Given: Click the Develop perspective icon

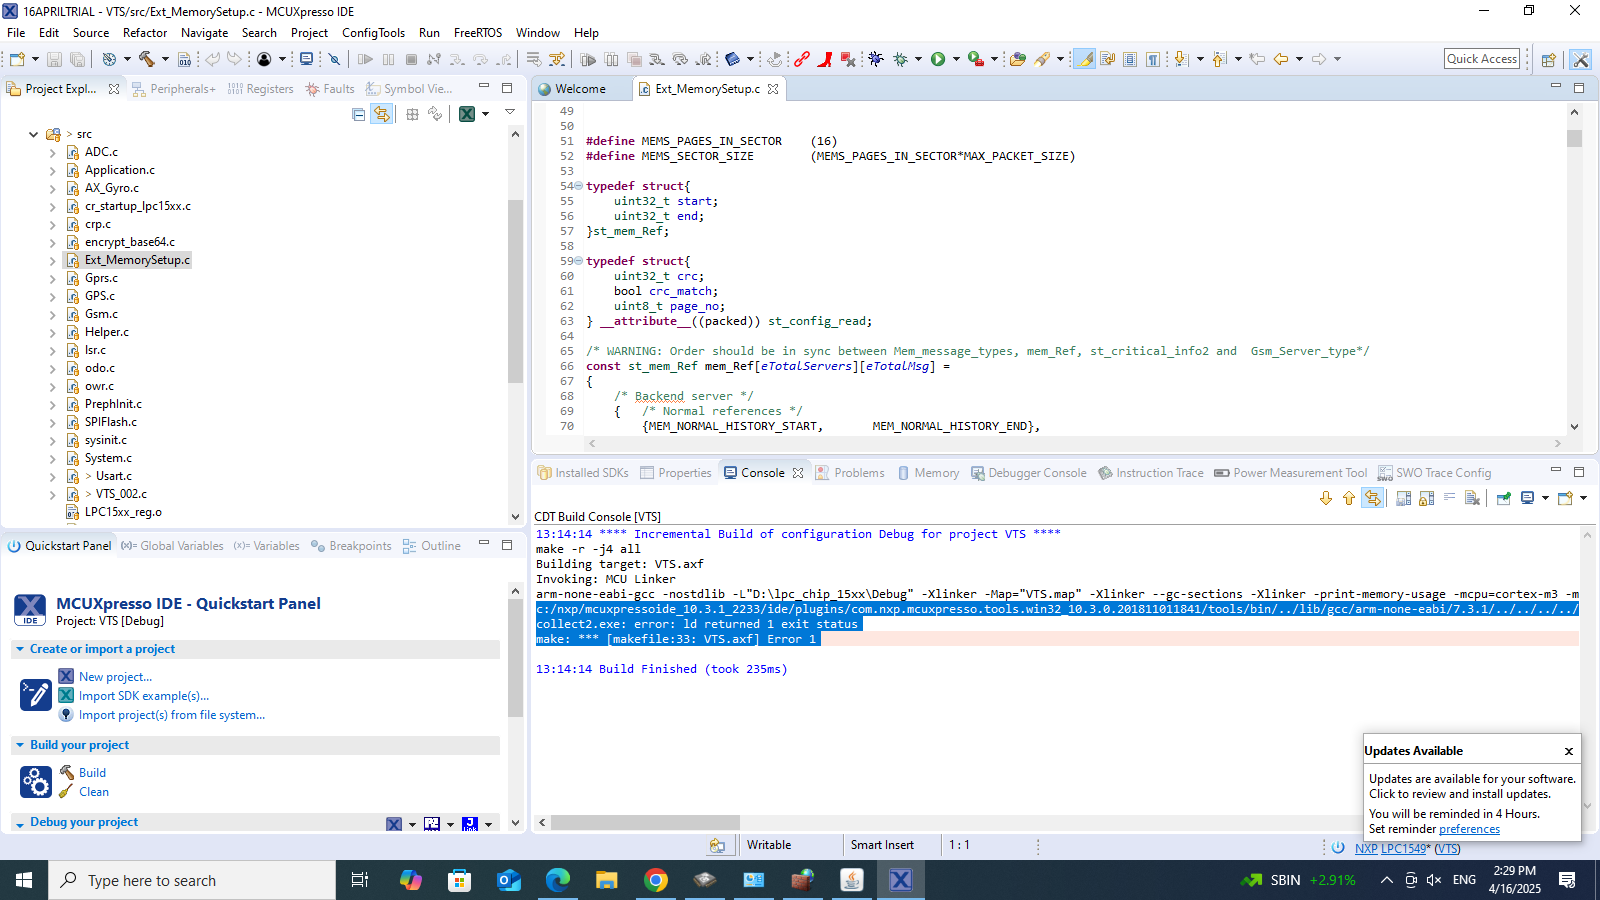Looking at the screenshot, I should tap(1580, 59).
